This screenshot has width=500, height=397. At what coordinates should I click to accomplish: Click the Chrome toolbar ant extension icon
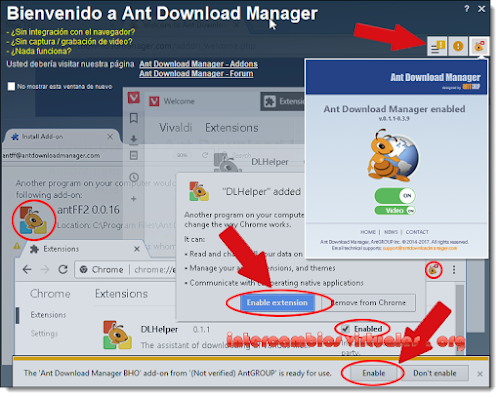(433, 269)
